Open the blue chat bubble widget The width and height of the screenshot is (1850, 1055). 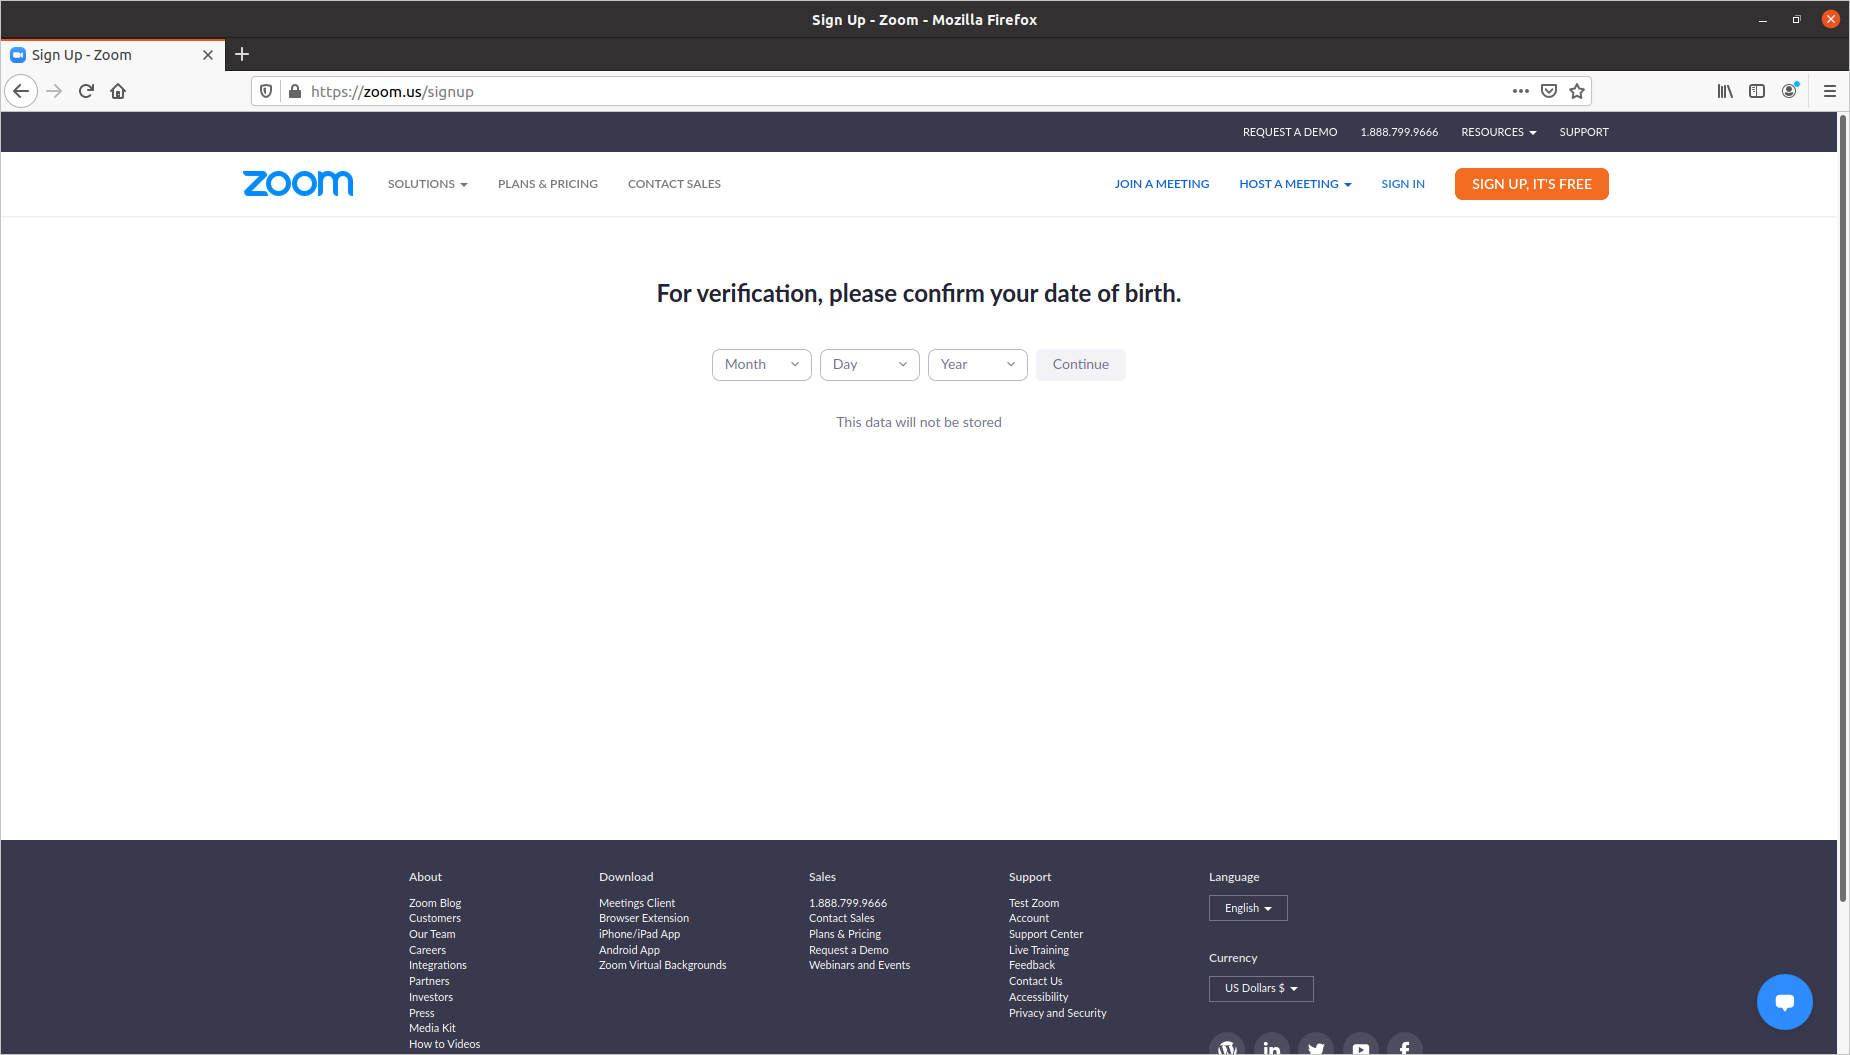click(1784, 1002)
